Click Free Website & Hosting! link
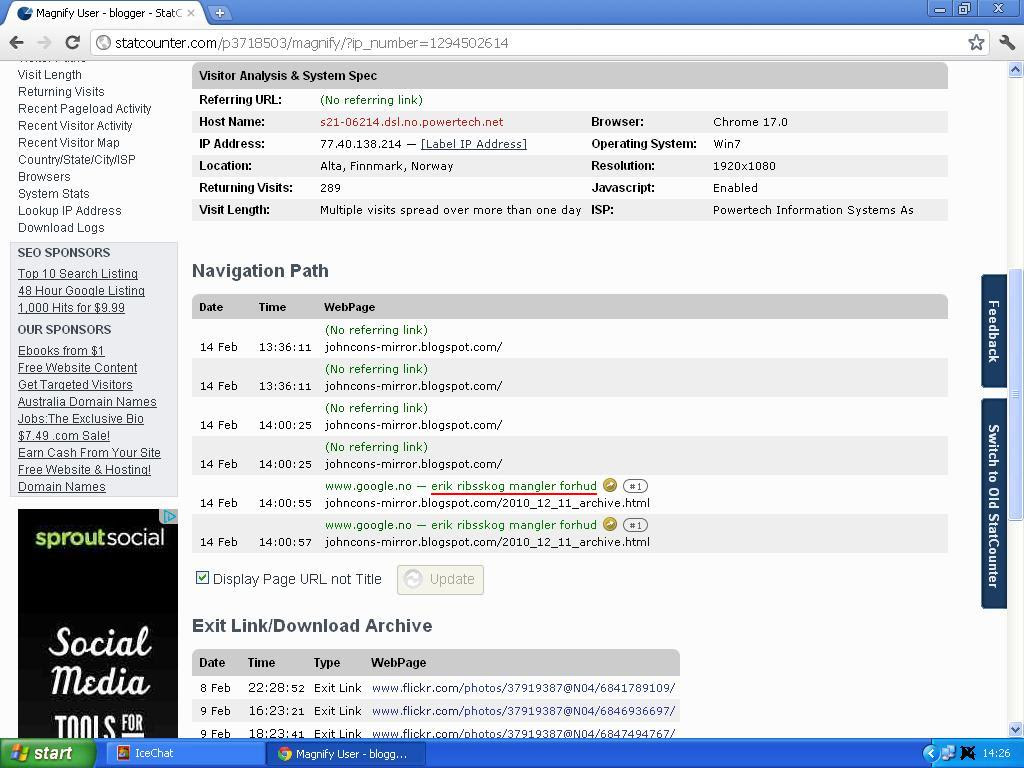 [84, 470]
